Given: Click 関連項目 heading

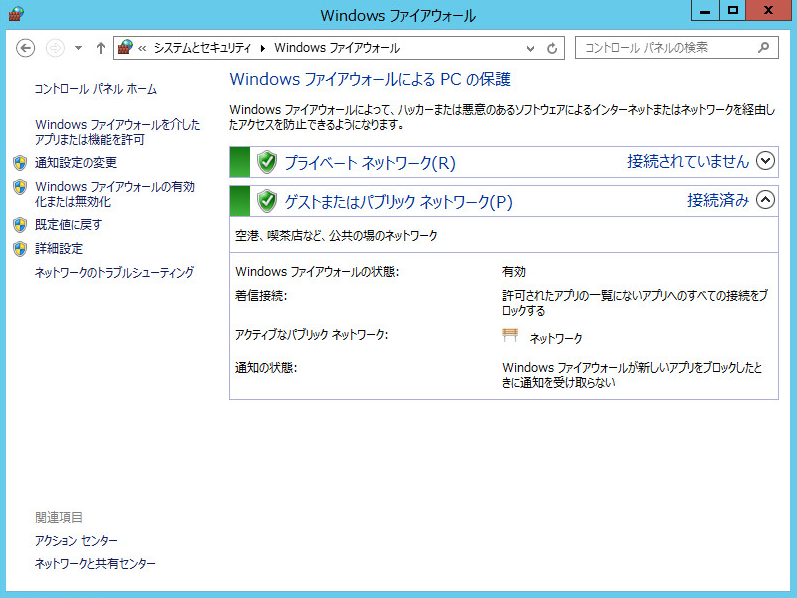Looking at the screenshot, I should 59,518.
